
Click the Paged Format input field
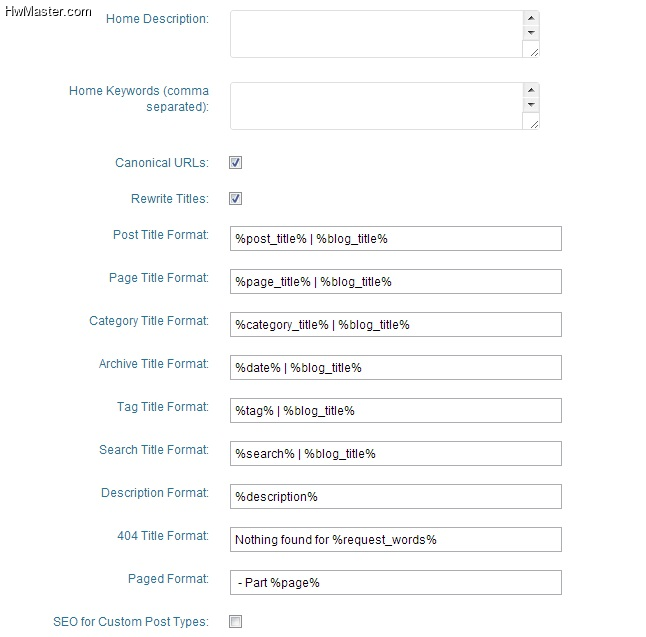pos(396,583)
